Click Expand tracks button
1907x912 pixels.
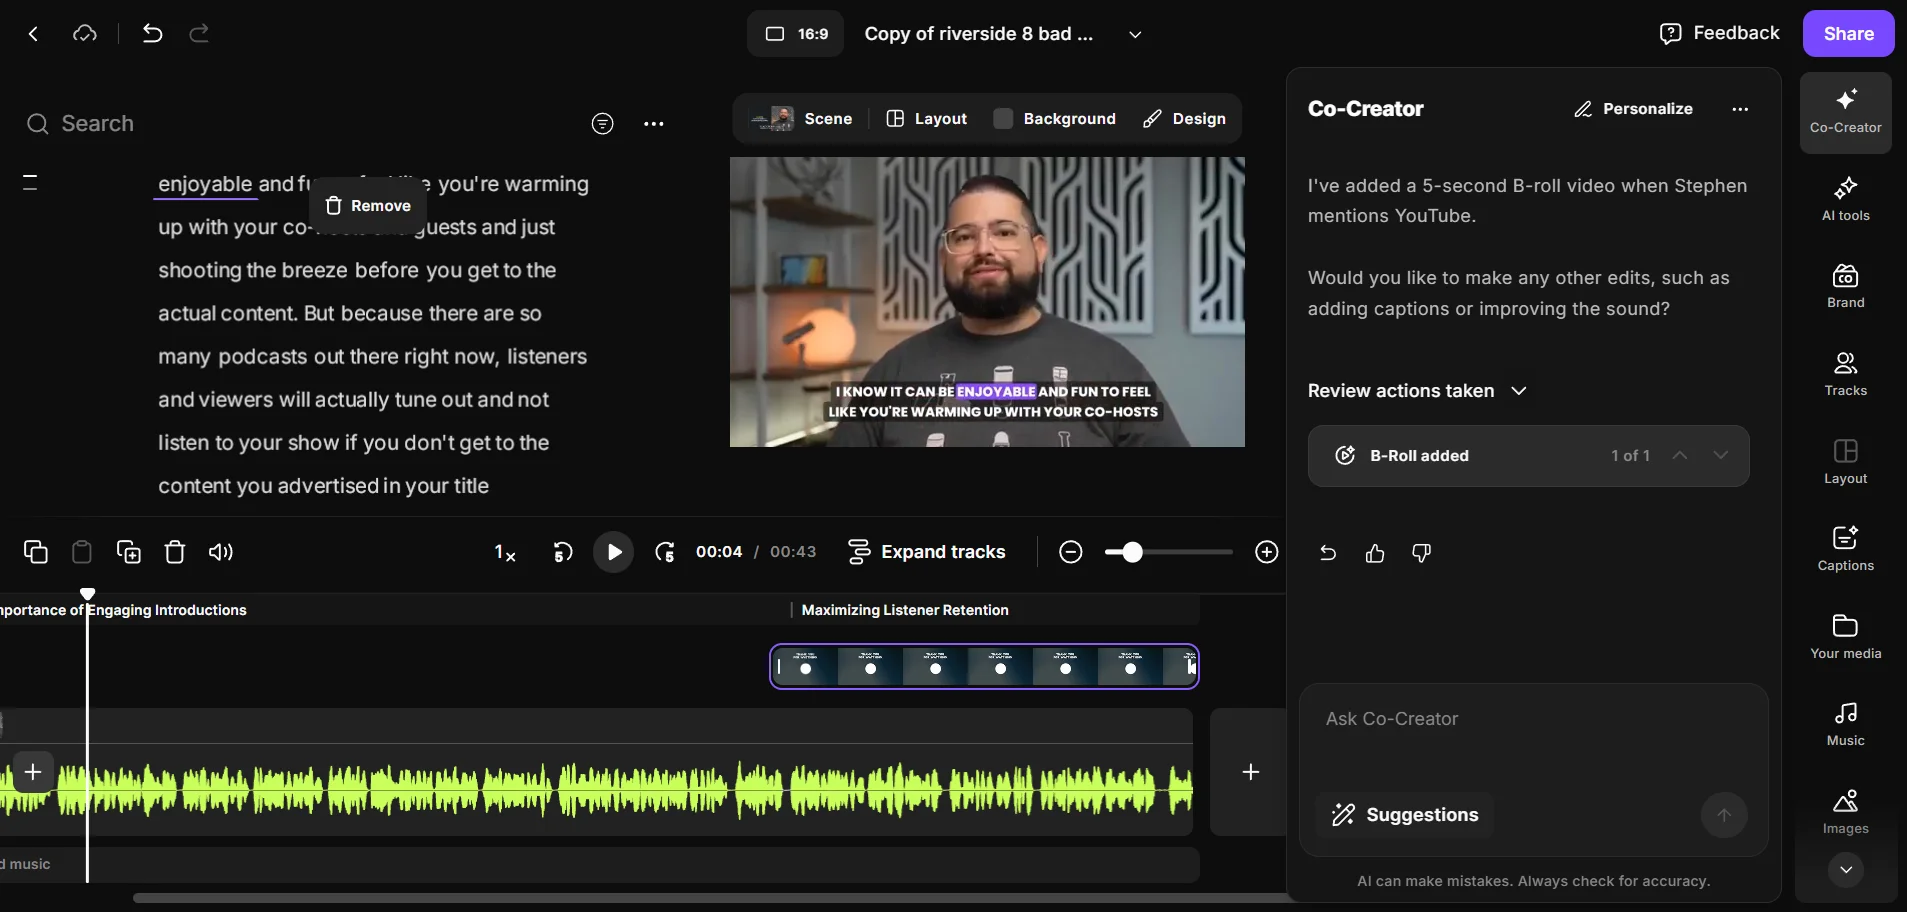pos(926,552)
